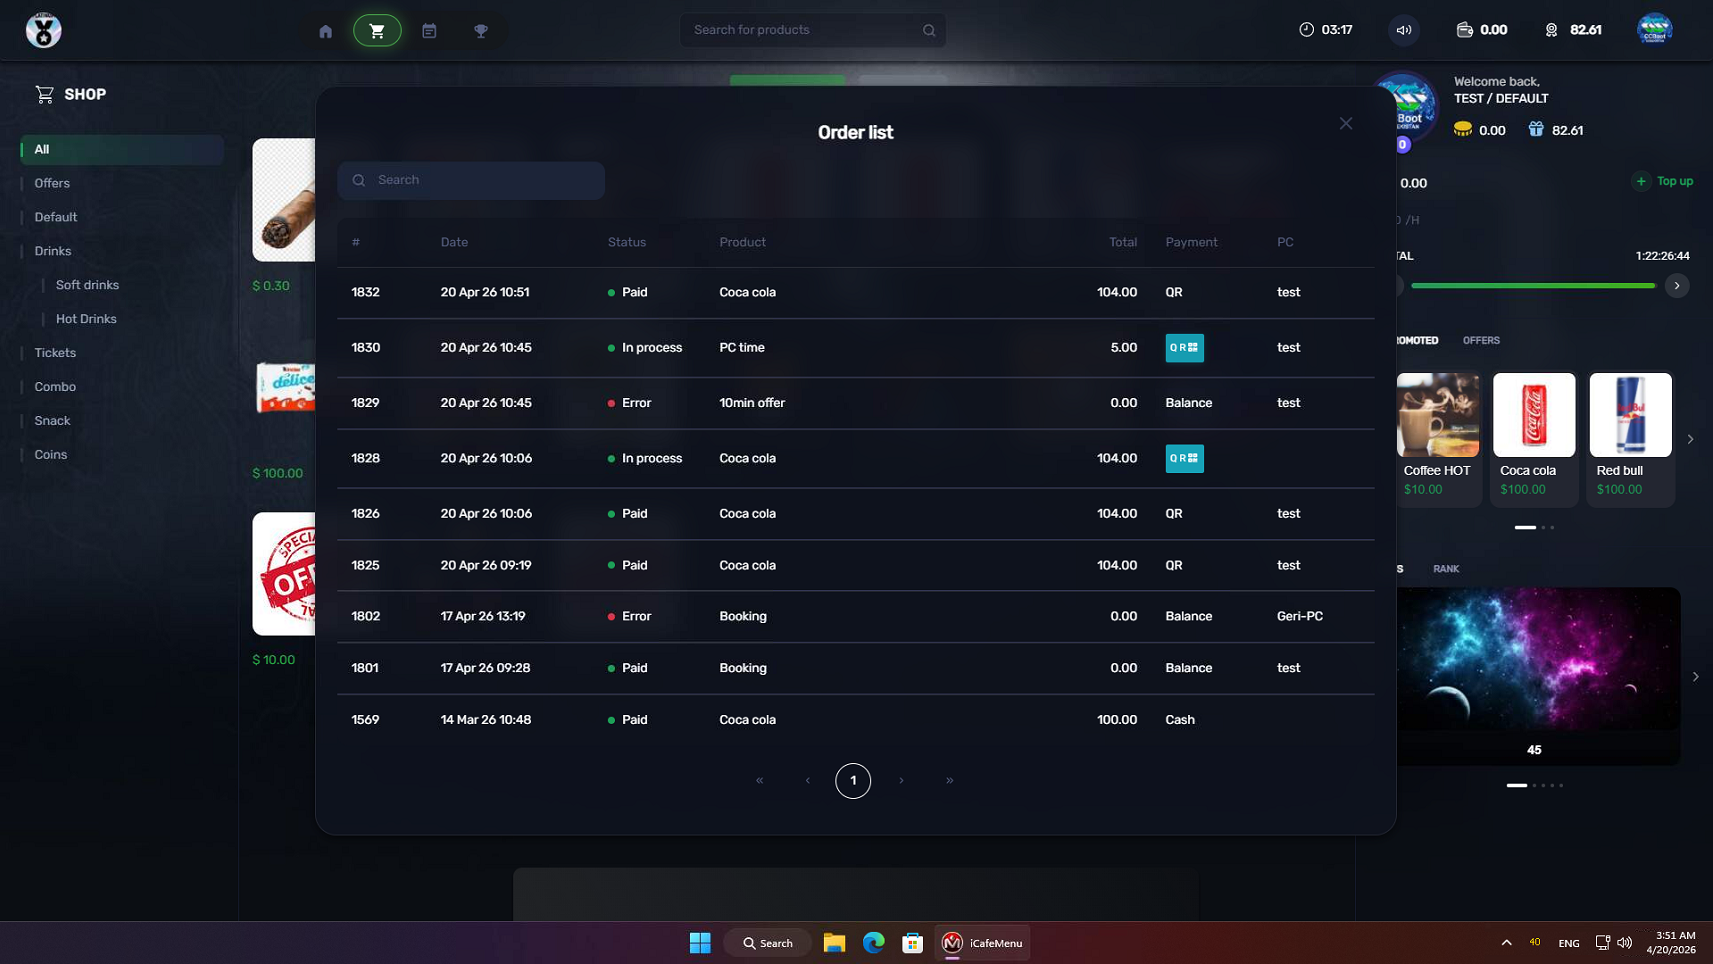Click the Top up button
1713x964 pixels.
1663,181
